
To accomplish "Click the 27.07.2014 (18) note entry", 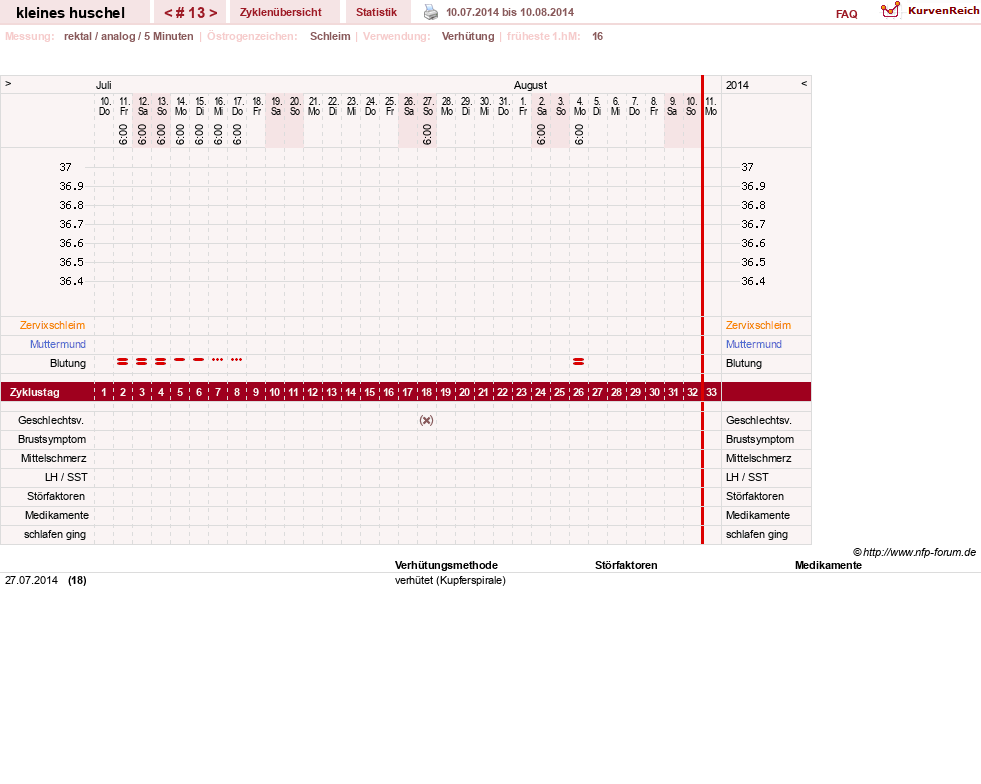I will click(46, 580).
